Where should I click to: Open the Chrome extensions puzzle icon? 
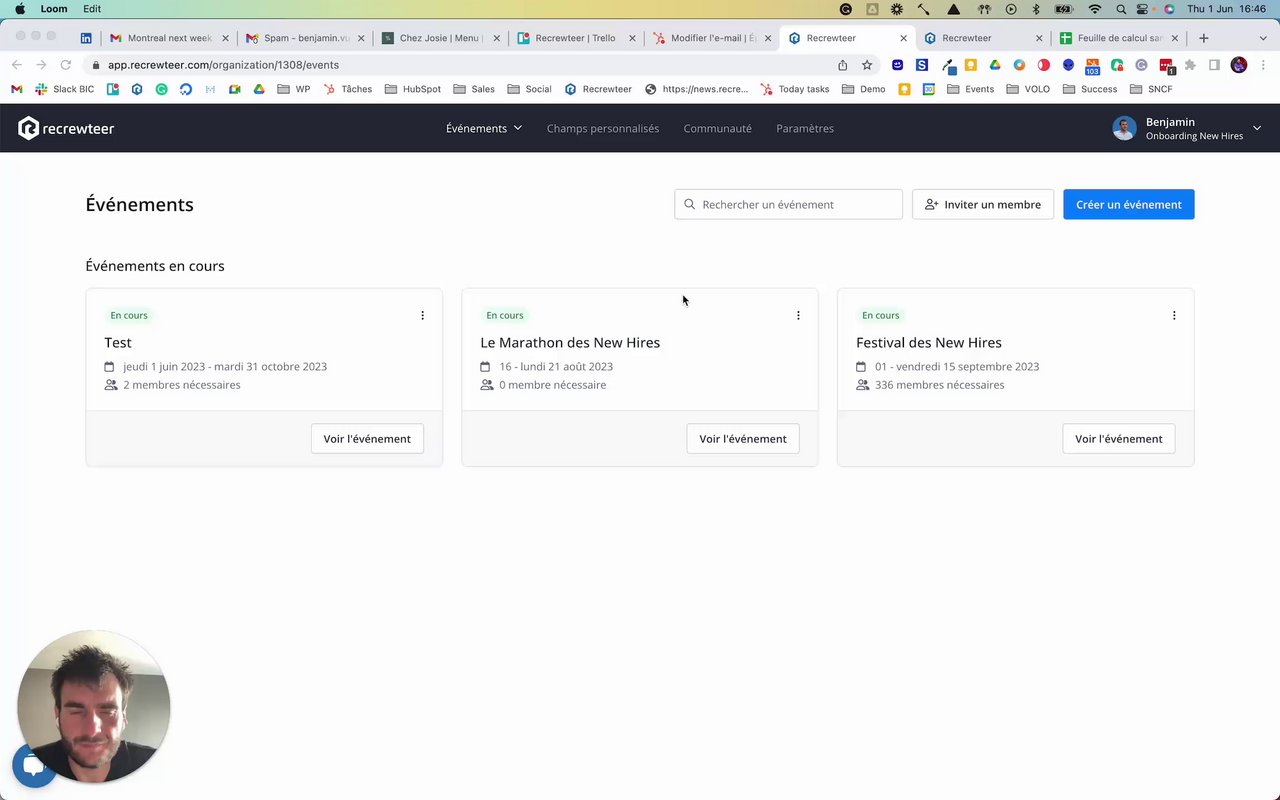pyautogui.click(x=1190, y=65)
